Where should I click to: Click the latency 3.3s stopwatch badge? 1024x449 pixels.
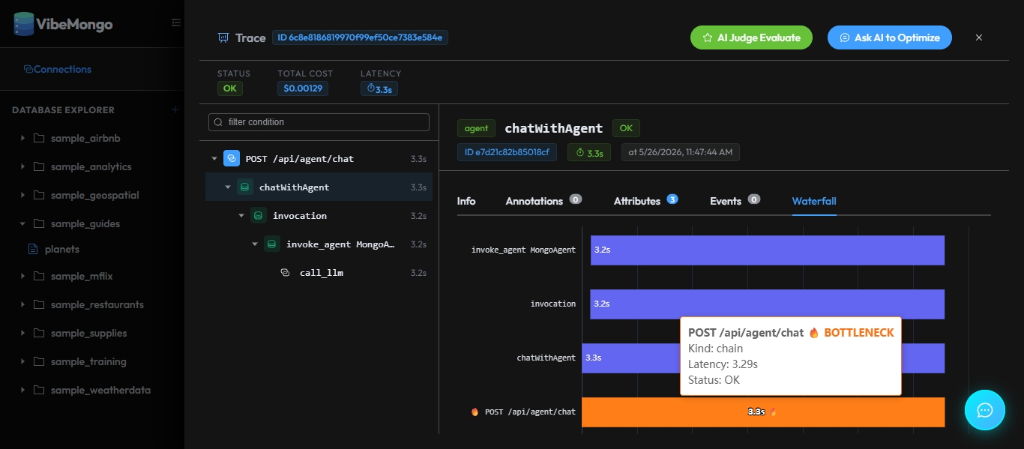point(379,88)
